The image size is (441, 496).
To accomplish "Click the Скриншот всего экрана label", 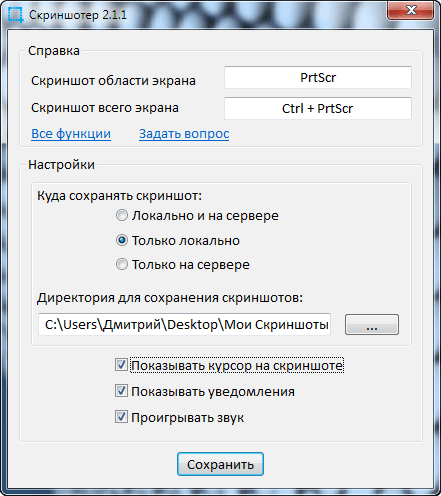I will (105, 108).
